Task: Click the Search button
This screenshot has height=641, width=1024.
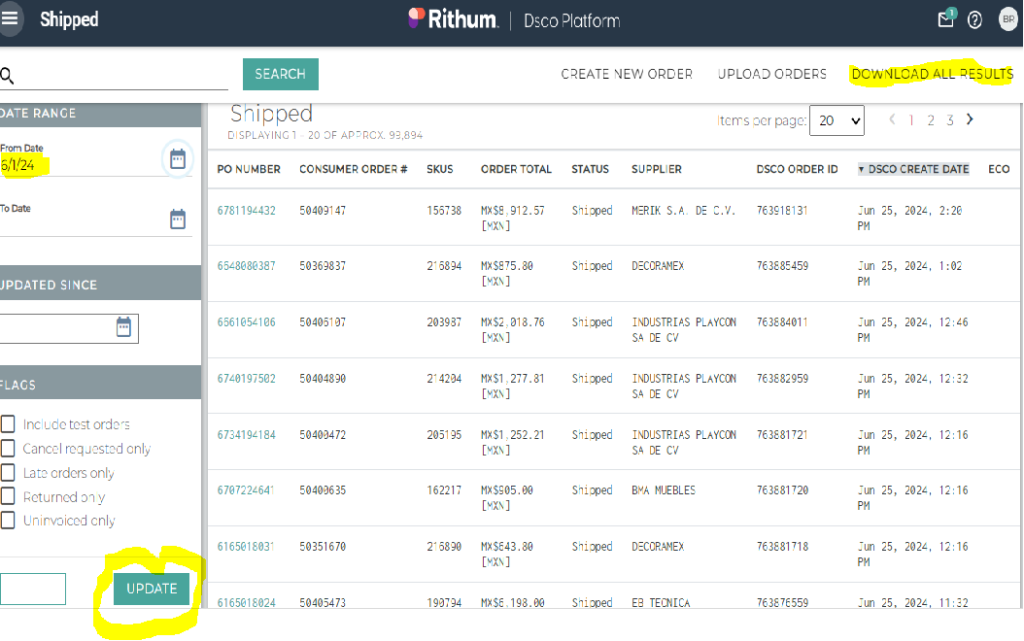Action: point(281,74)
